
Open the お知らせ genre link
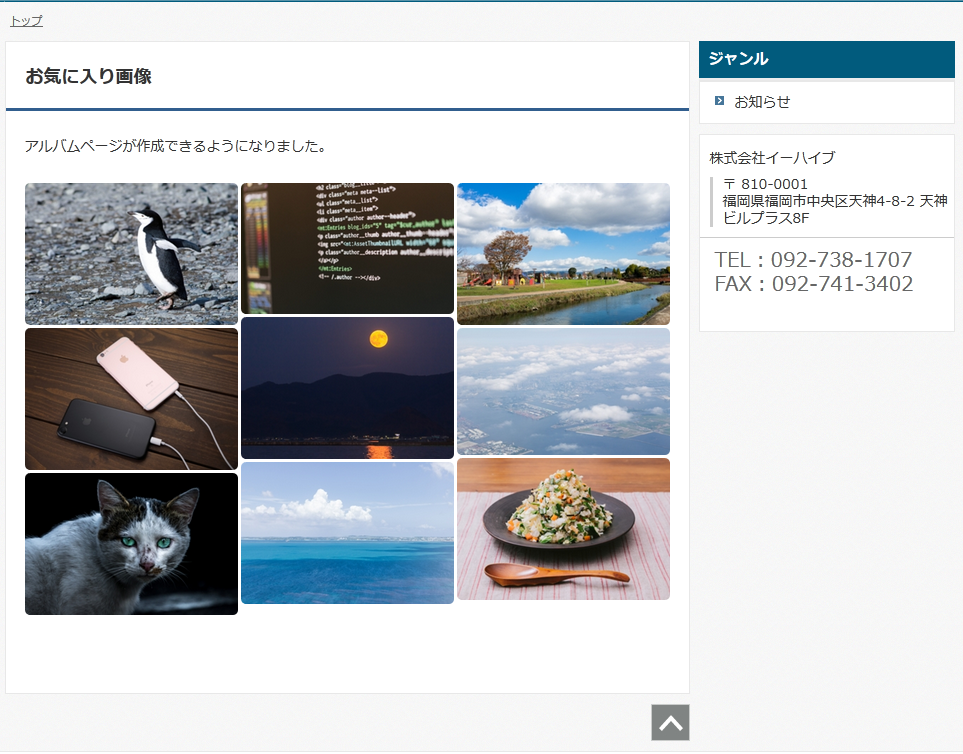[762, 102]
